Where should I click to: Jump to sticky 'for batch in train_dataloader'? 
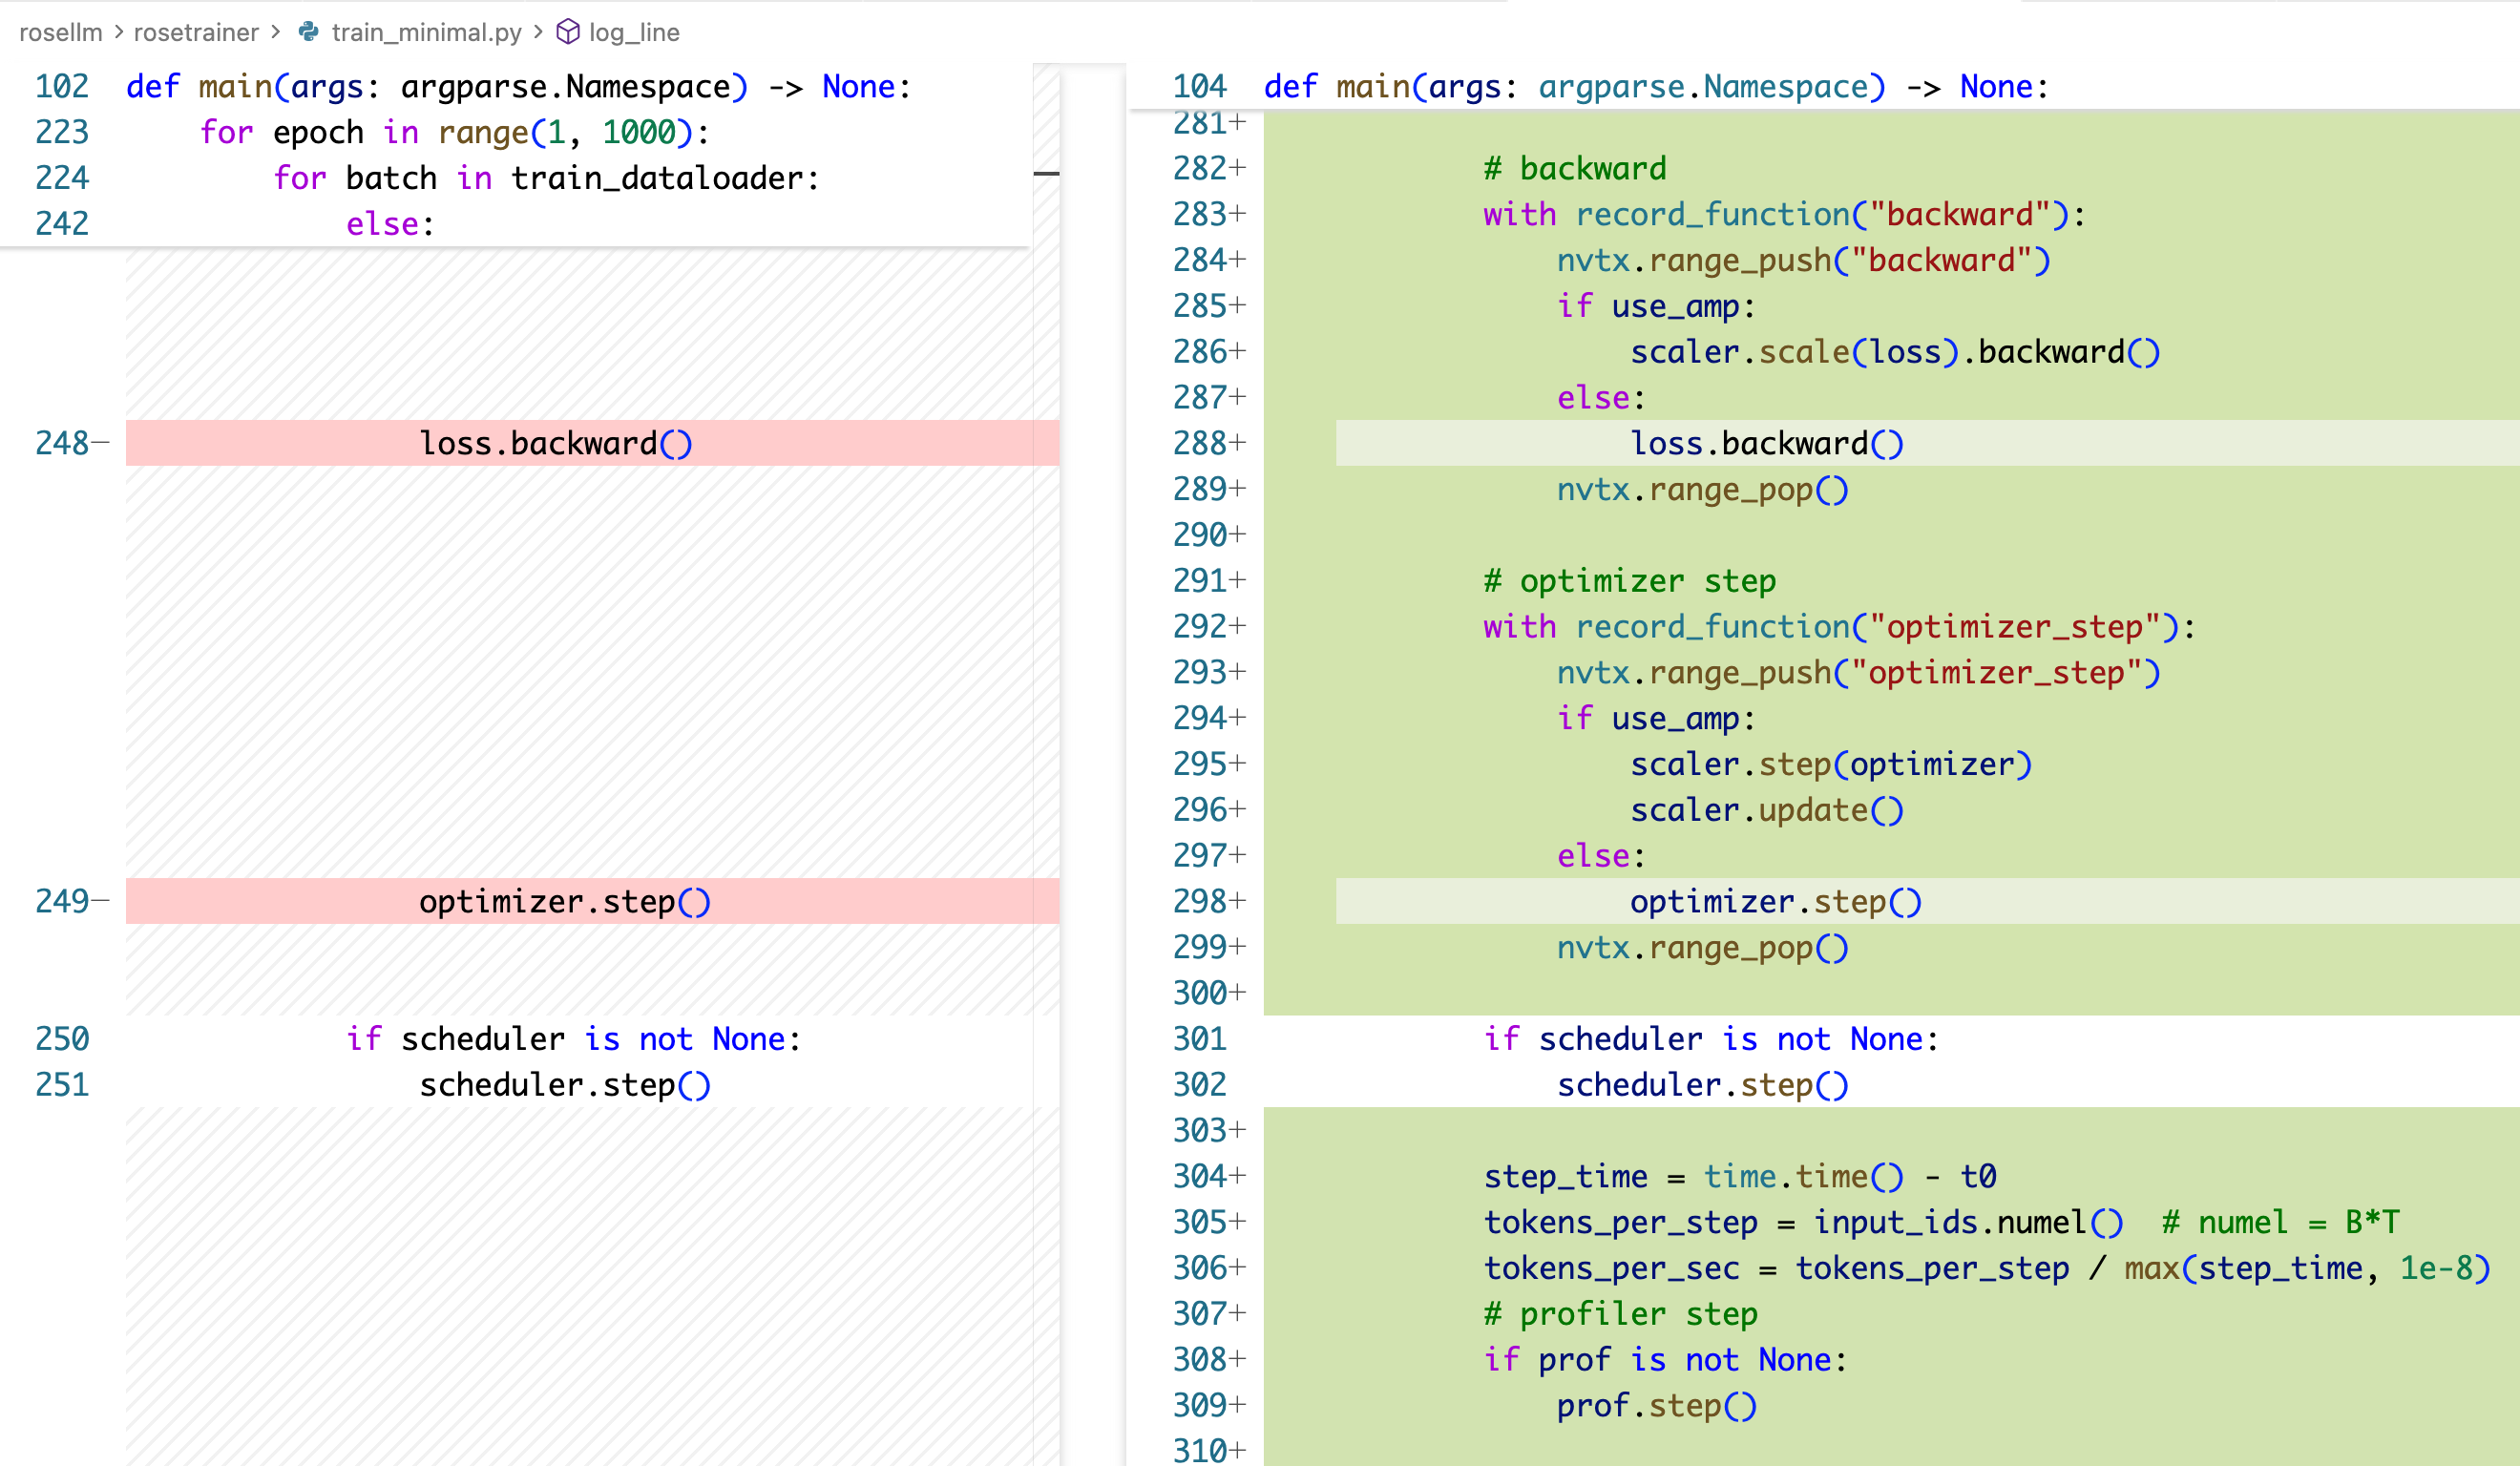(545, 178)
